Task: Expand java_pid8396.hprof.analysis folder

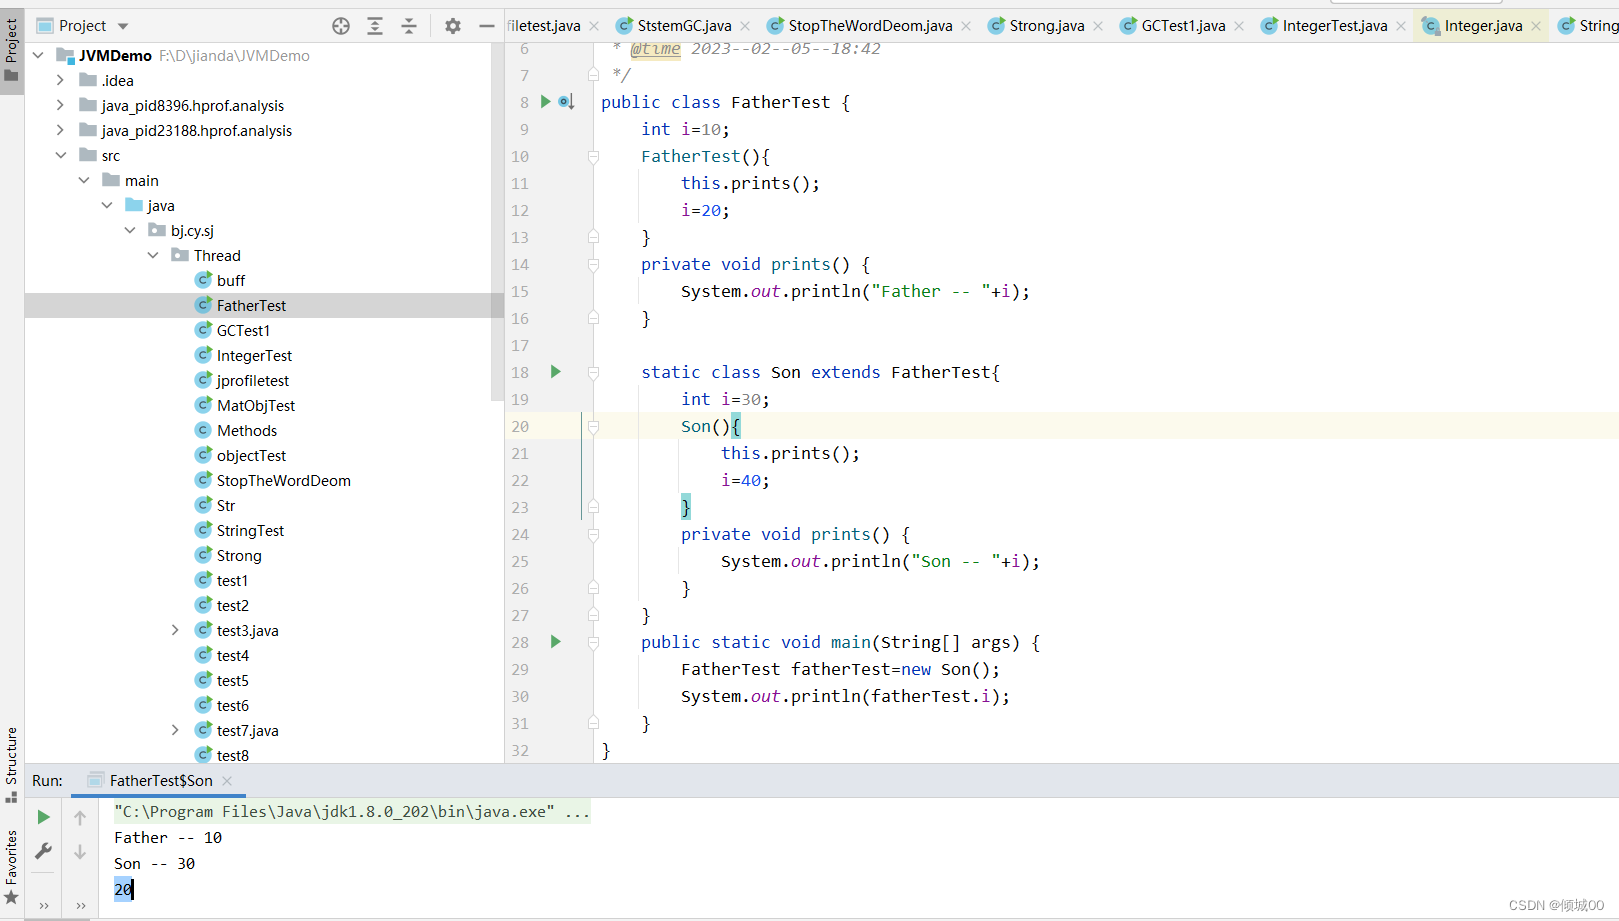Action: 60,105
